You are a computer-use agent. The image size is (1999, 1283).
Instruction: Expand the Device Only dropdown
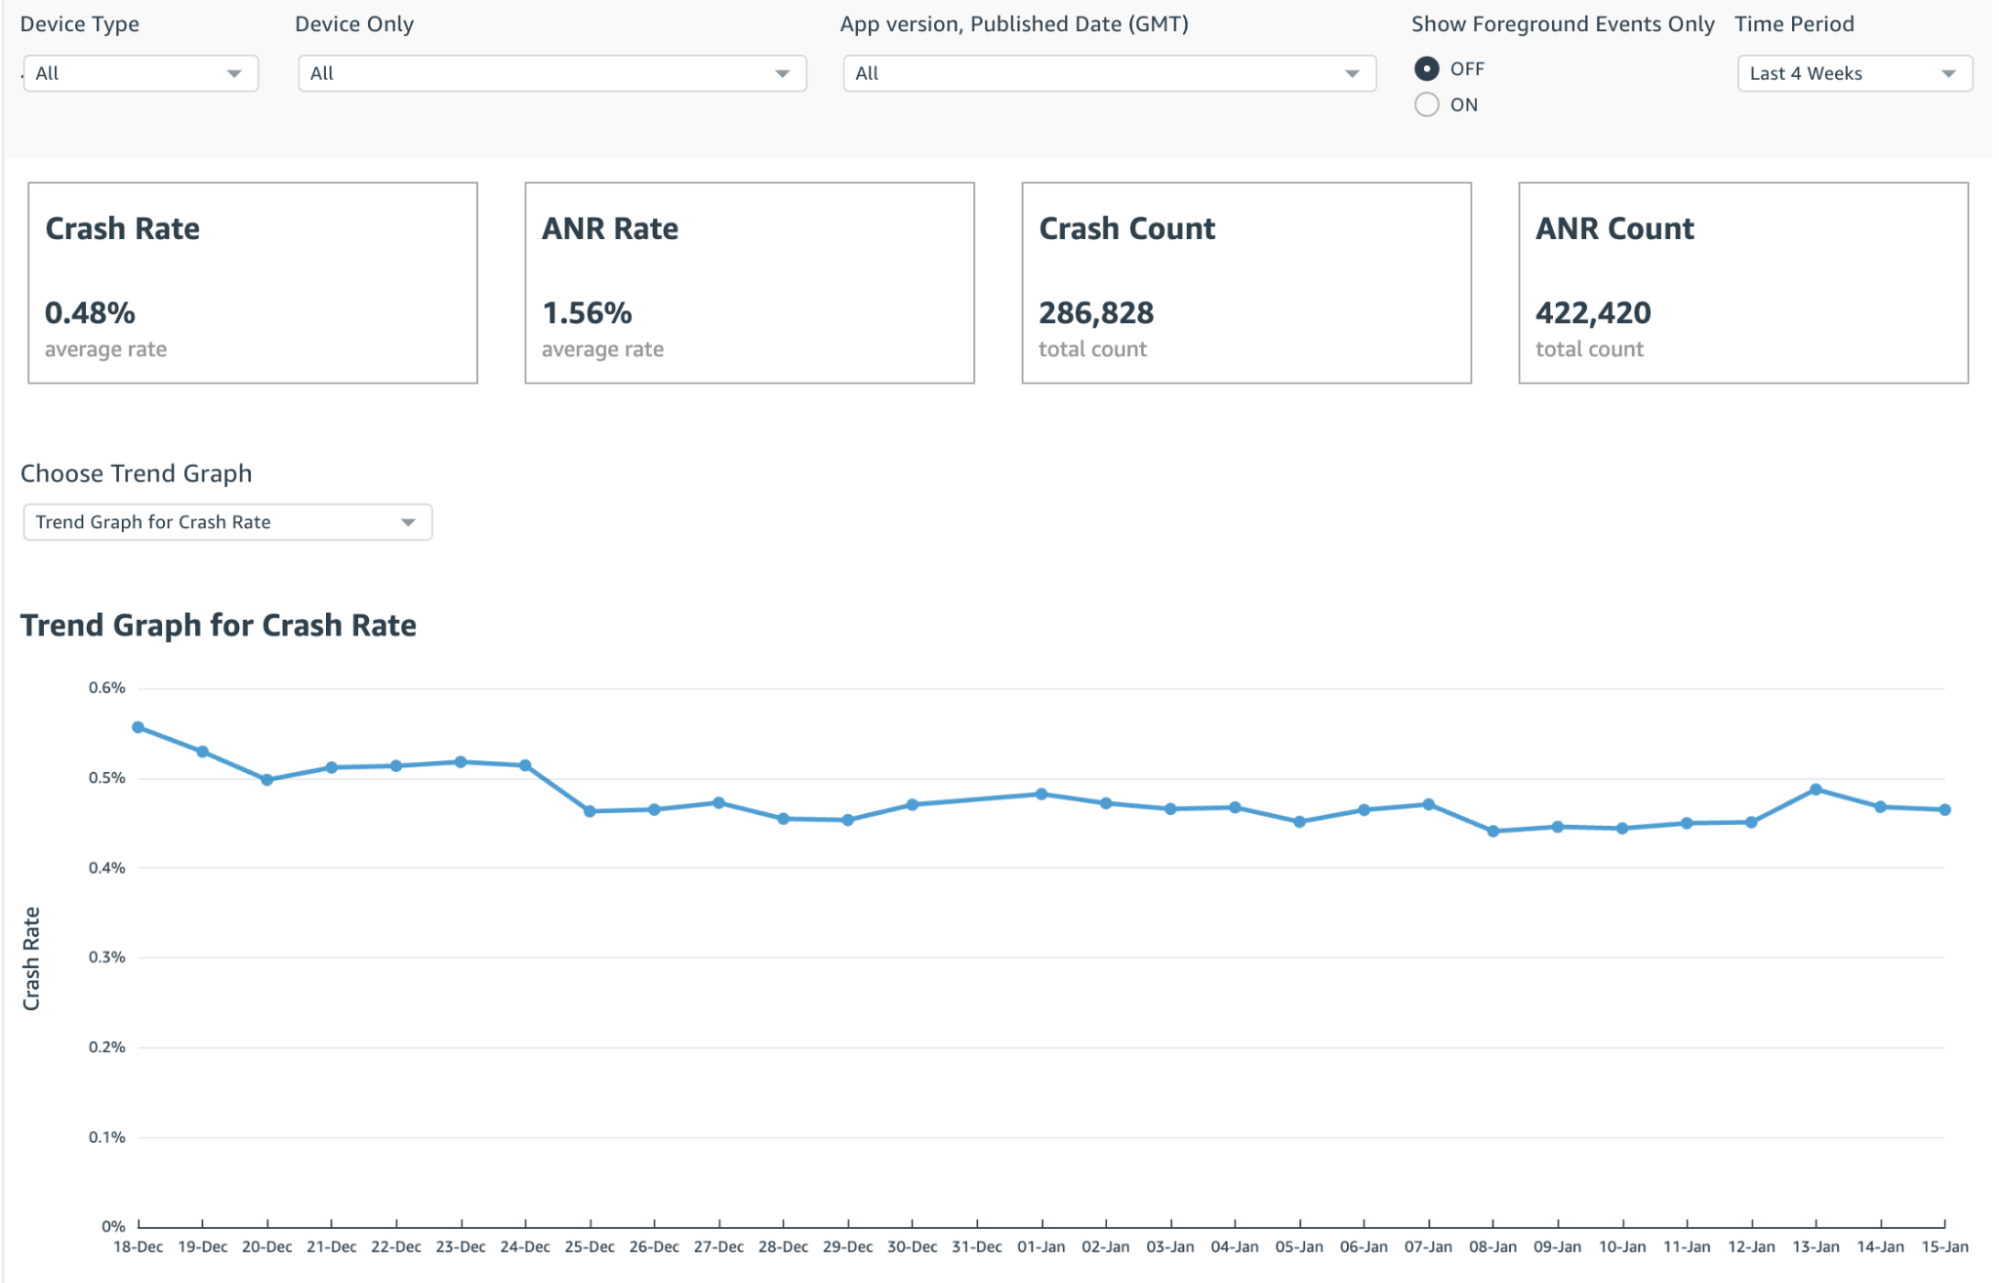pyautogui.click(x=551, y=73)
